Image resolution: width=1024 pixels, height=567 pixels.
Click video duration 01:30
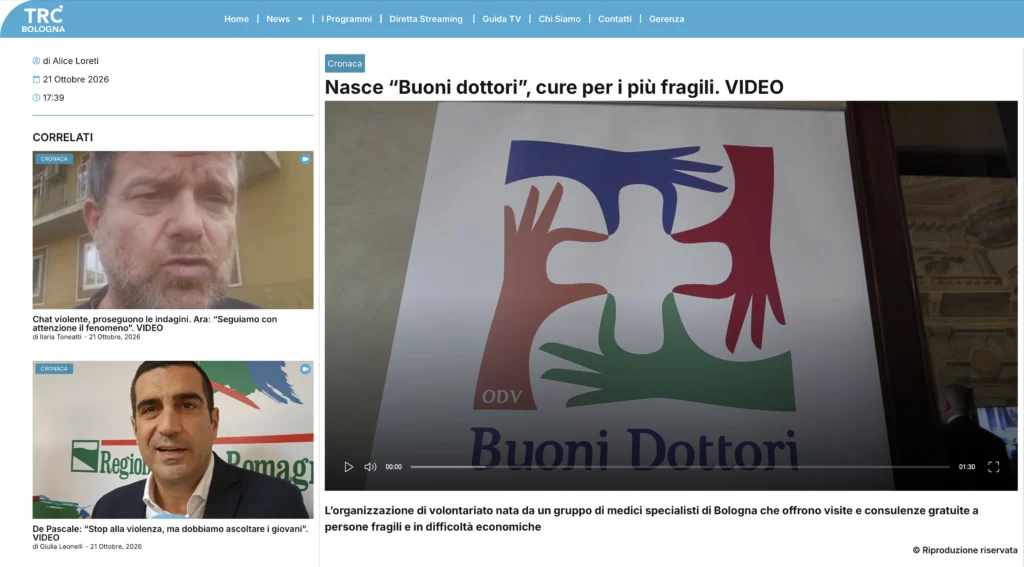tap(967, 467)
